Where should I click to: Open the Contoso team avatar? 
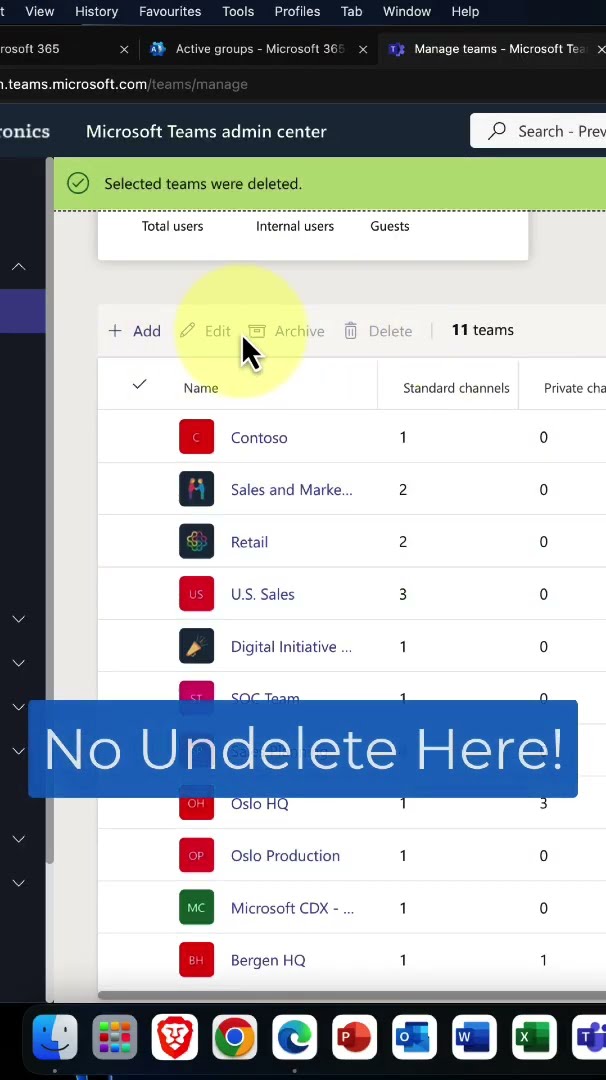pos(196,437)
